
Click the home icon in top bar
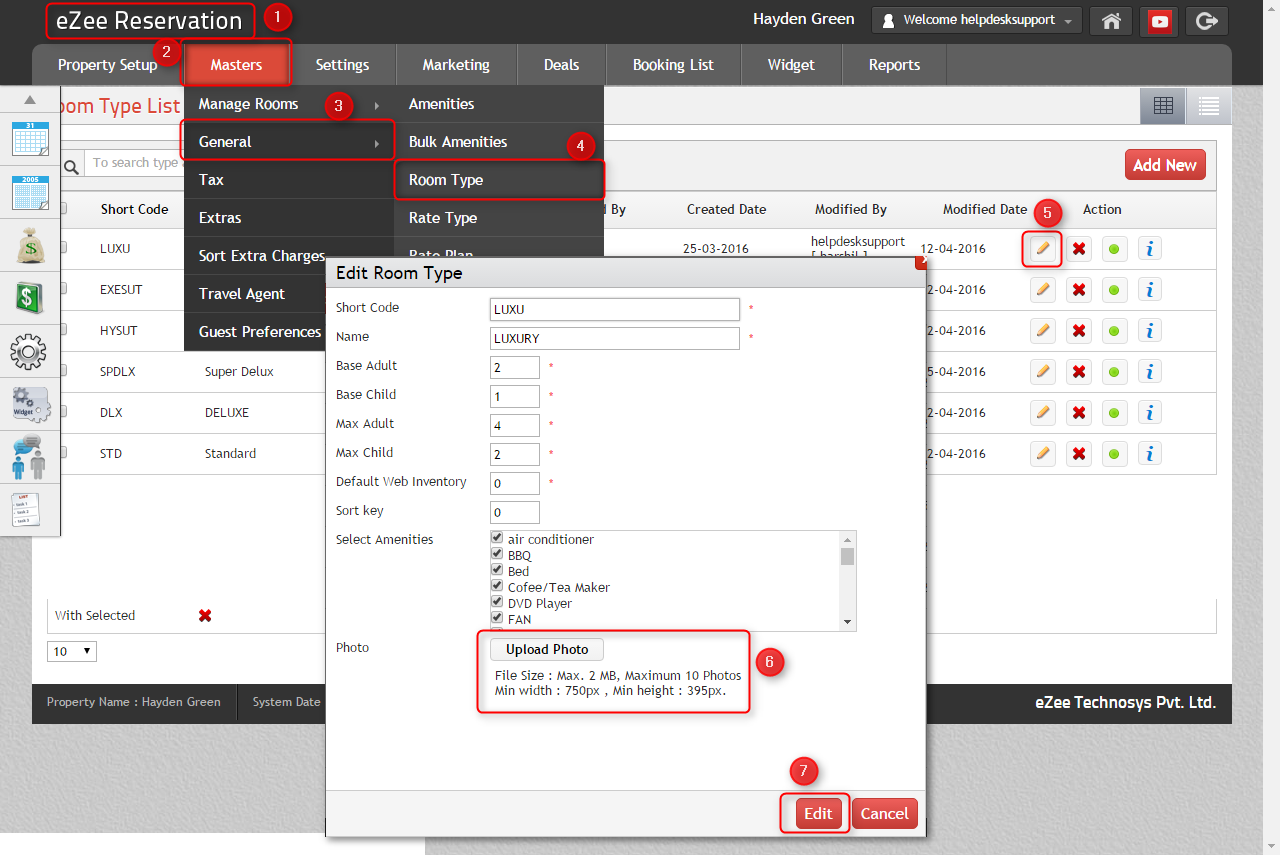(1111, 20)
